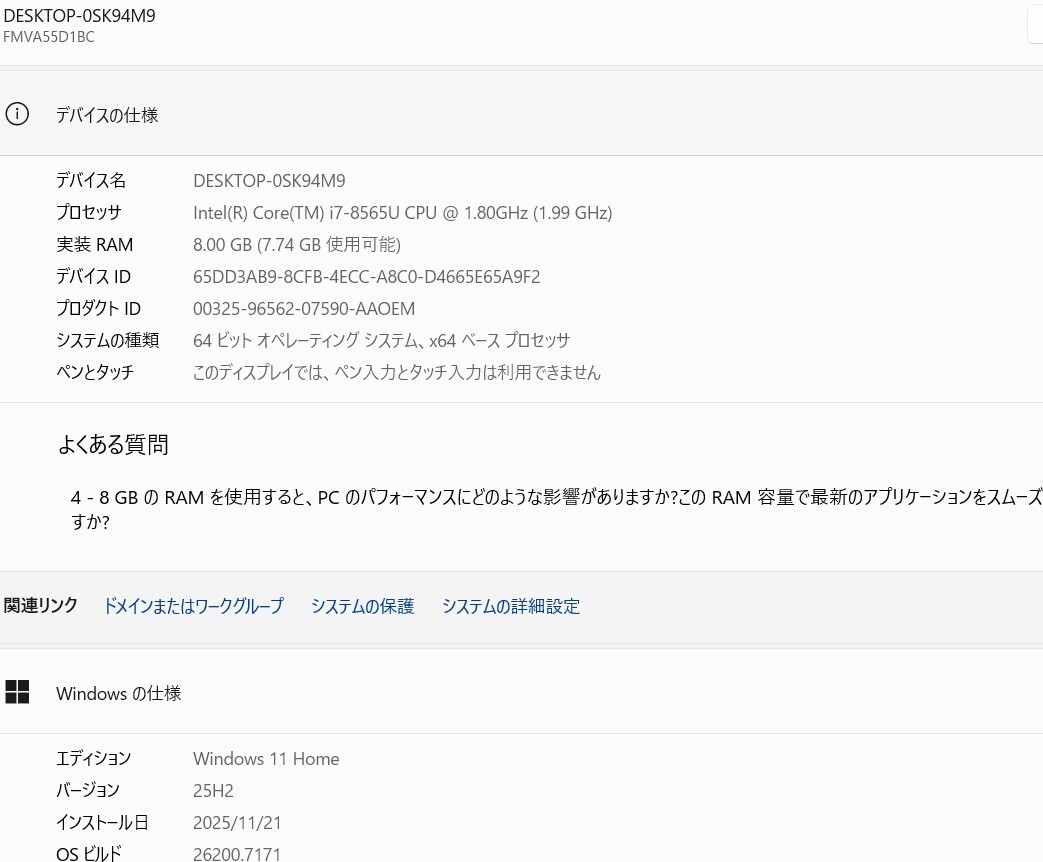Collapse the デバイスの仕様 section header
This screenshot has width=1043, height=862.
click(522, 114)
